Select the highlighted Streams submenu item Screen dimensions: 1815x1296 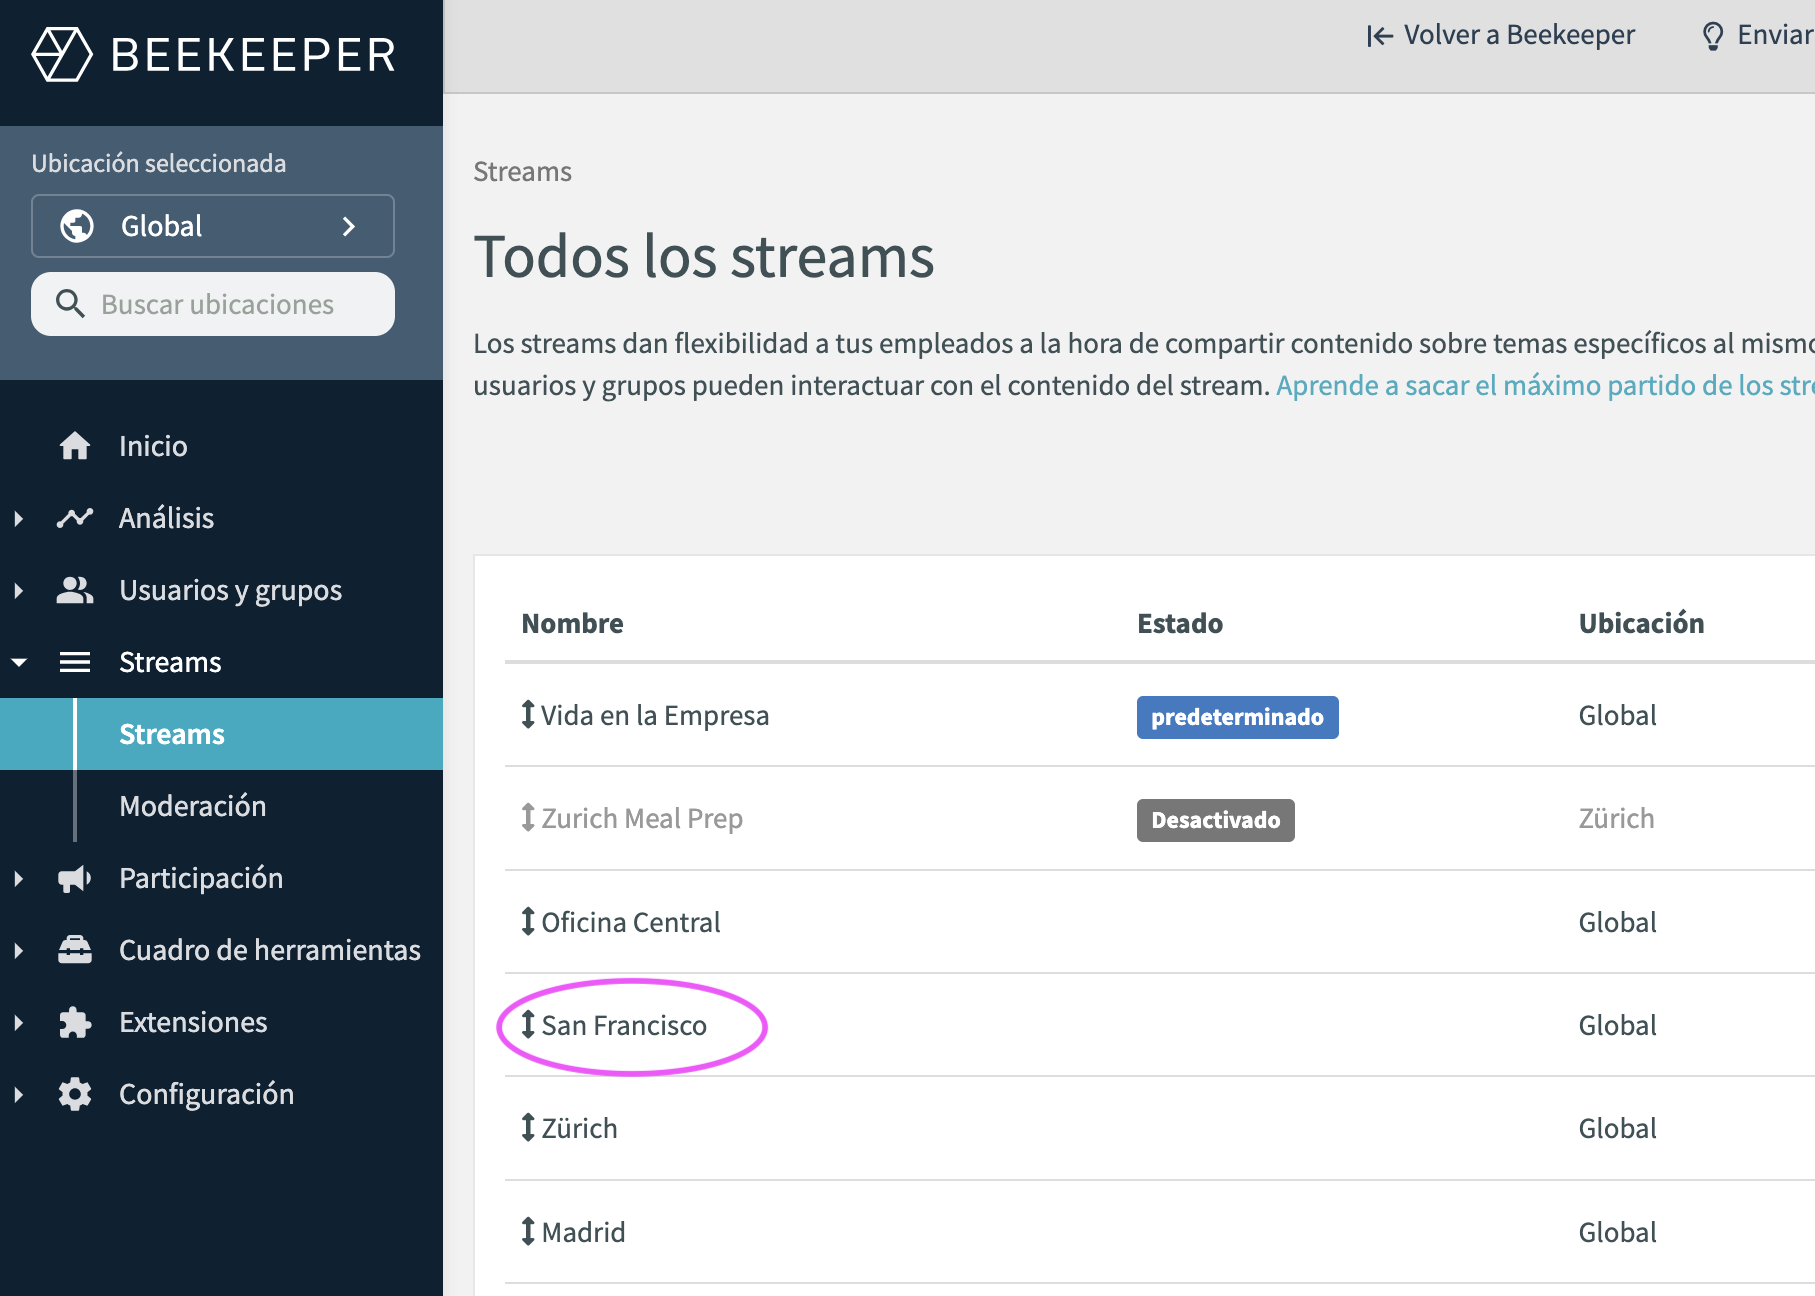coord(221,734)
